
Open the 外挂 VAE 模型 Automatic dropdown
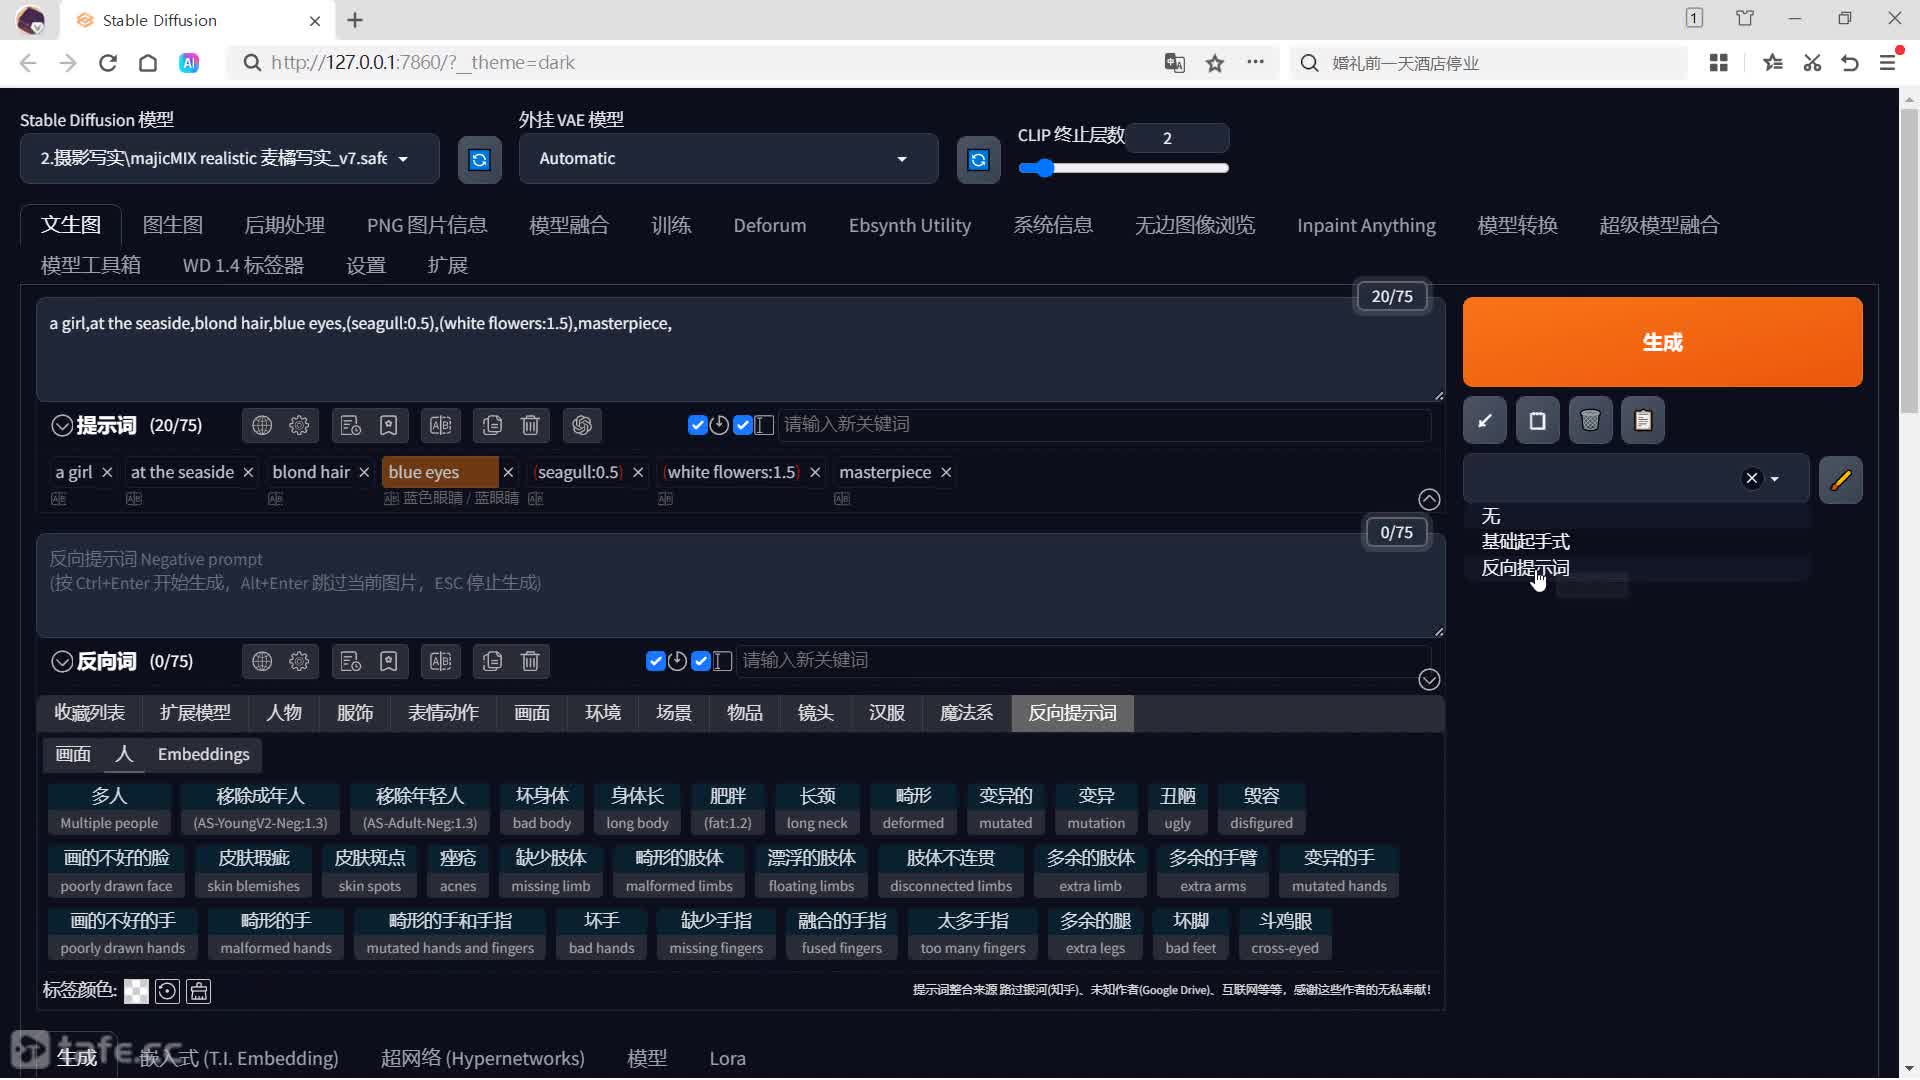(728, 159)
